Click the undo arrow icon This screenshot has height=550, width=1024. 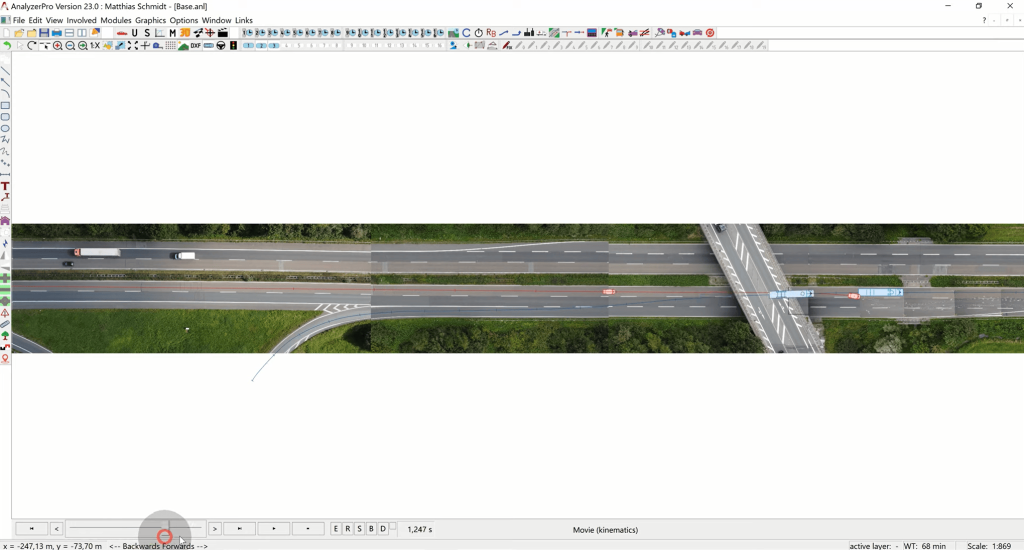coord(7,46)
